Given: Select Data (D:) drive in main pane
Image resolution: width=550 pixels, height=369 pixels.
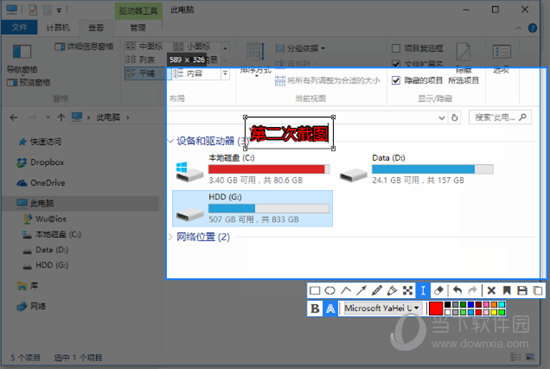Looking at the screenshot, I should click(416, 169).
